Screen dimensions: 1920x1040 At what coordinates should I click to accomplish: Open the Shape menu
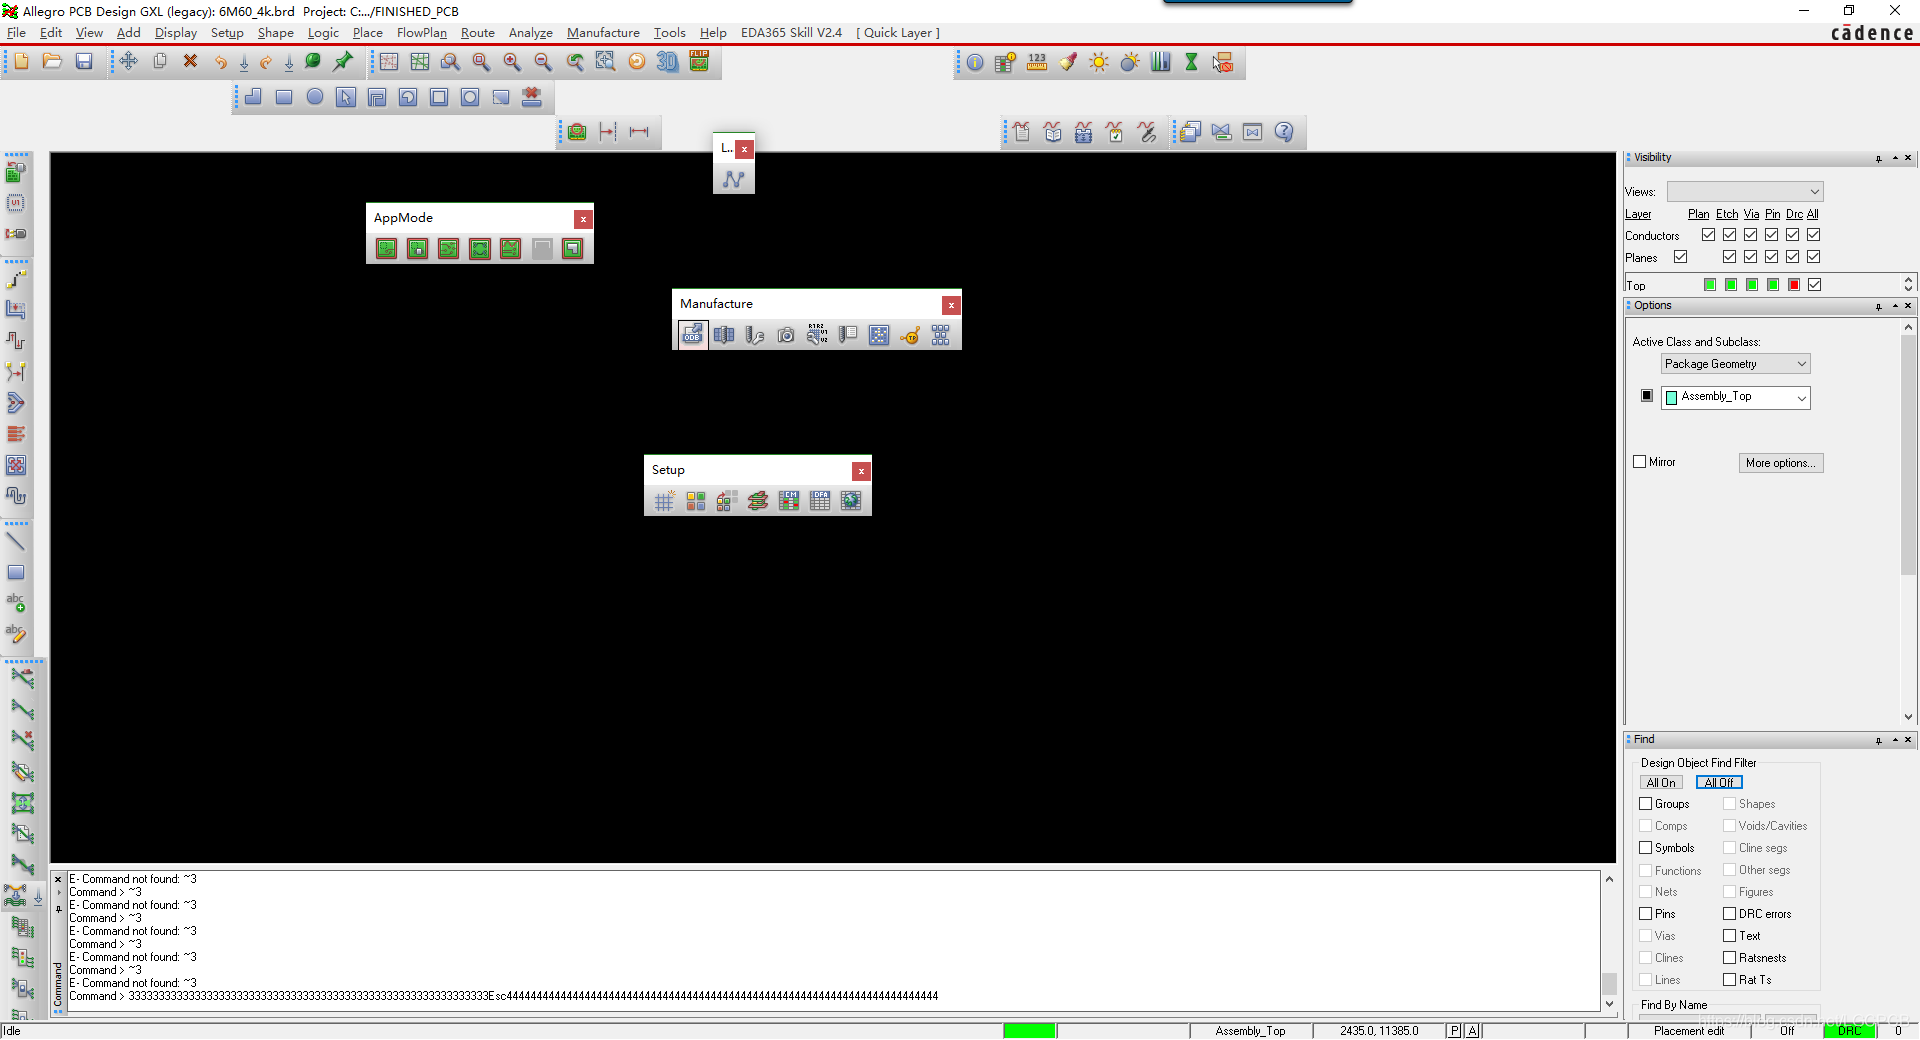(x=275, y=33)
